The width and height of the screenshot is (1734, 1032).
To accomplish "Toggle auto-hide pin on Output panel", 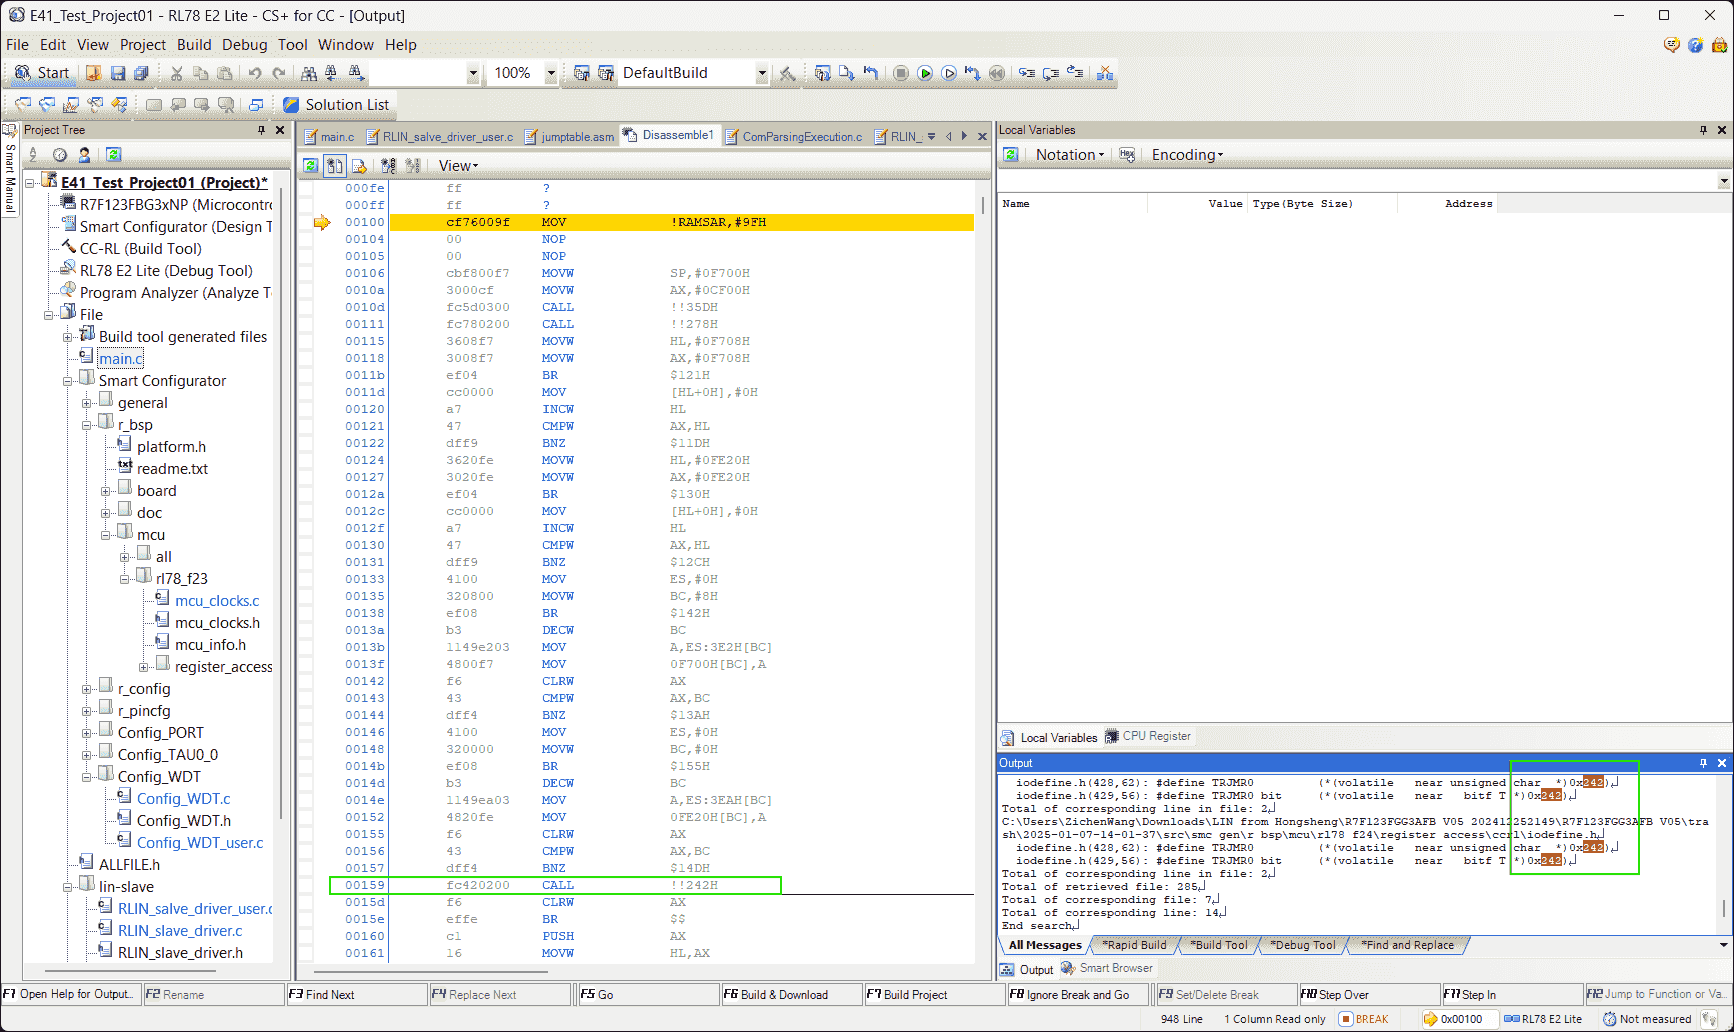I will [1704, 763].
